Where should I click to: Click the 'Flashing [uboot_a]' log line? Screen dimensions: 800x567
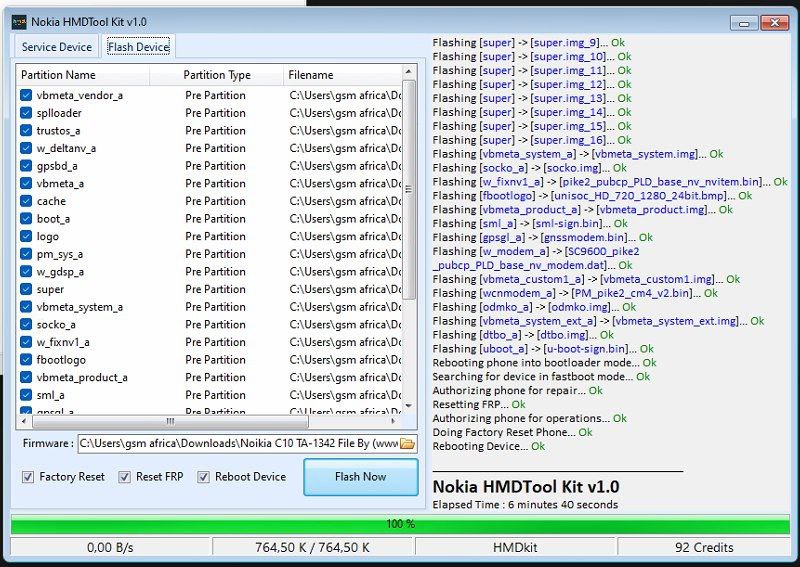[543, 349]
